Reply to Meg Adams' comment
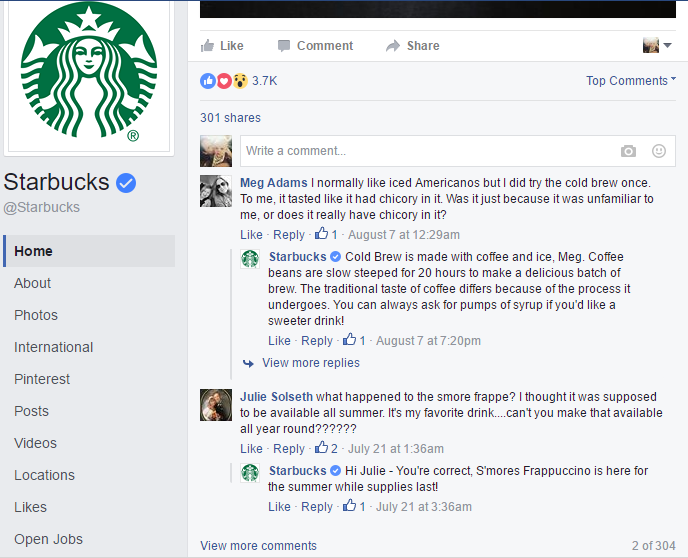 289,235
